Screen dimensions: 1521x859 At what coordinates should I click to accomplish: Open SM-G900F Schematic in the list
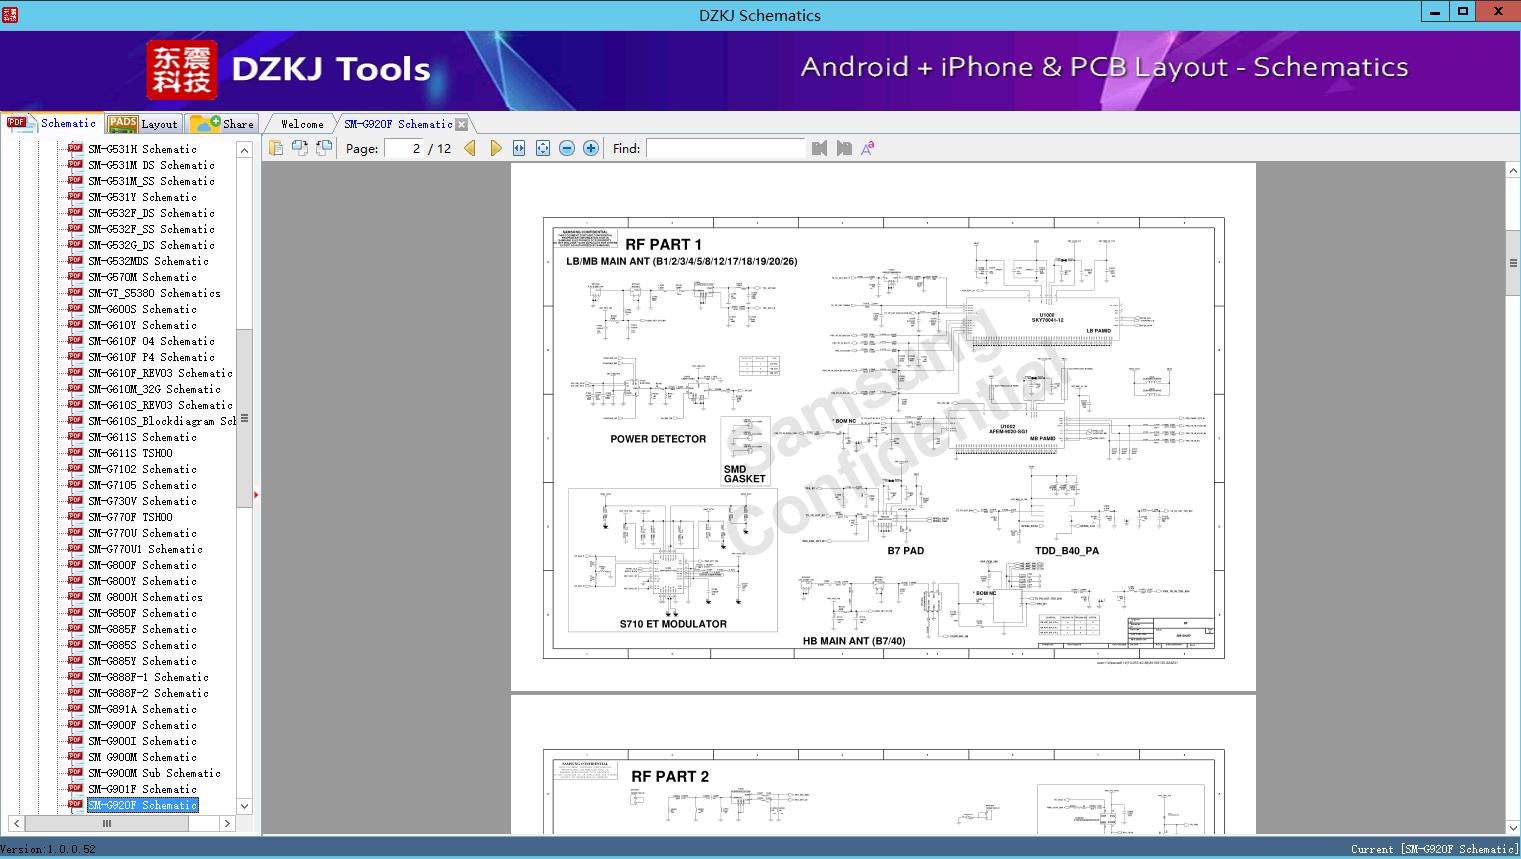pos(142,725)
